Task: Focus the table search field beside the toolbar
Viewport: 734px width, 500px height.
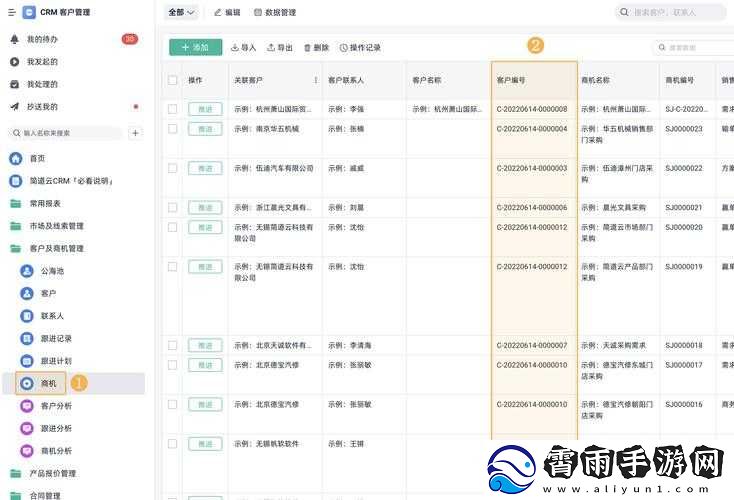Action: [x=693, y=48]
